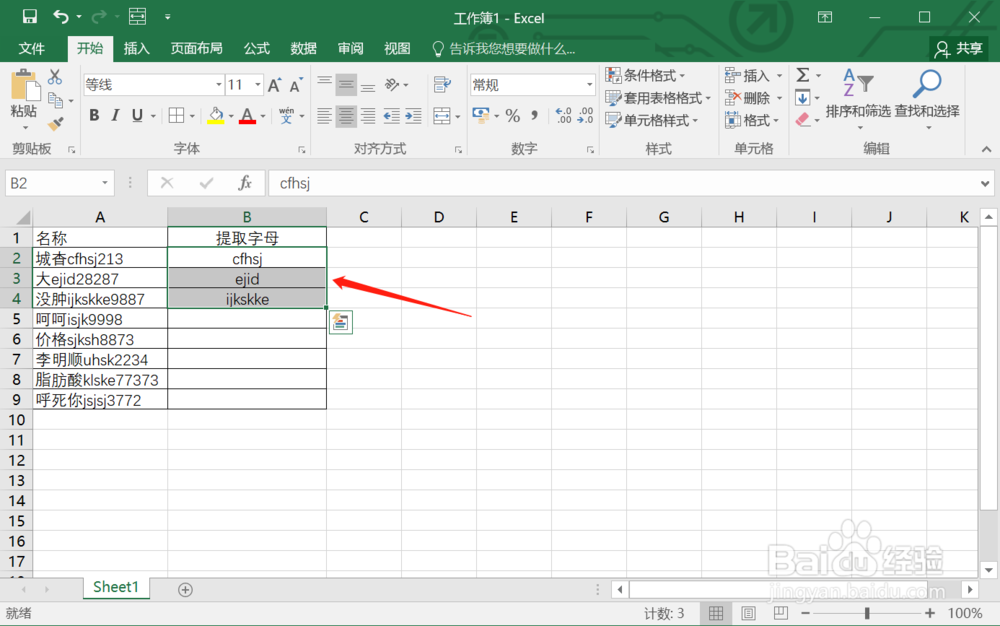This screenshot has height=626, width=1000.
Task: Open 查找和选择 find and select
Action: 927,99
